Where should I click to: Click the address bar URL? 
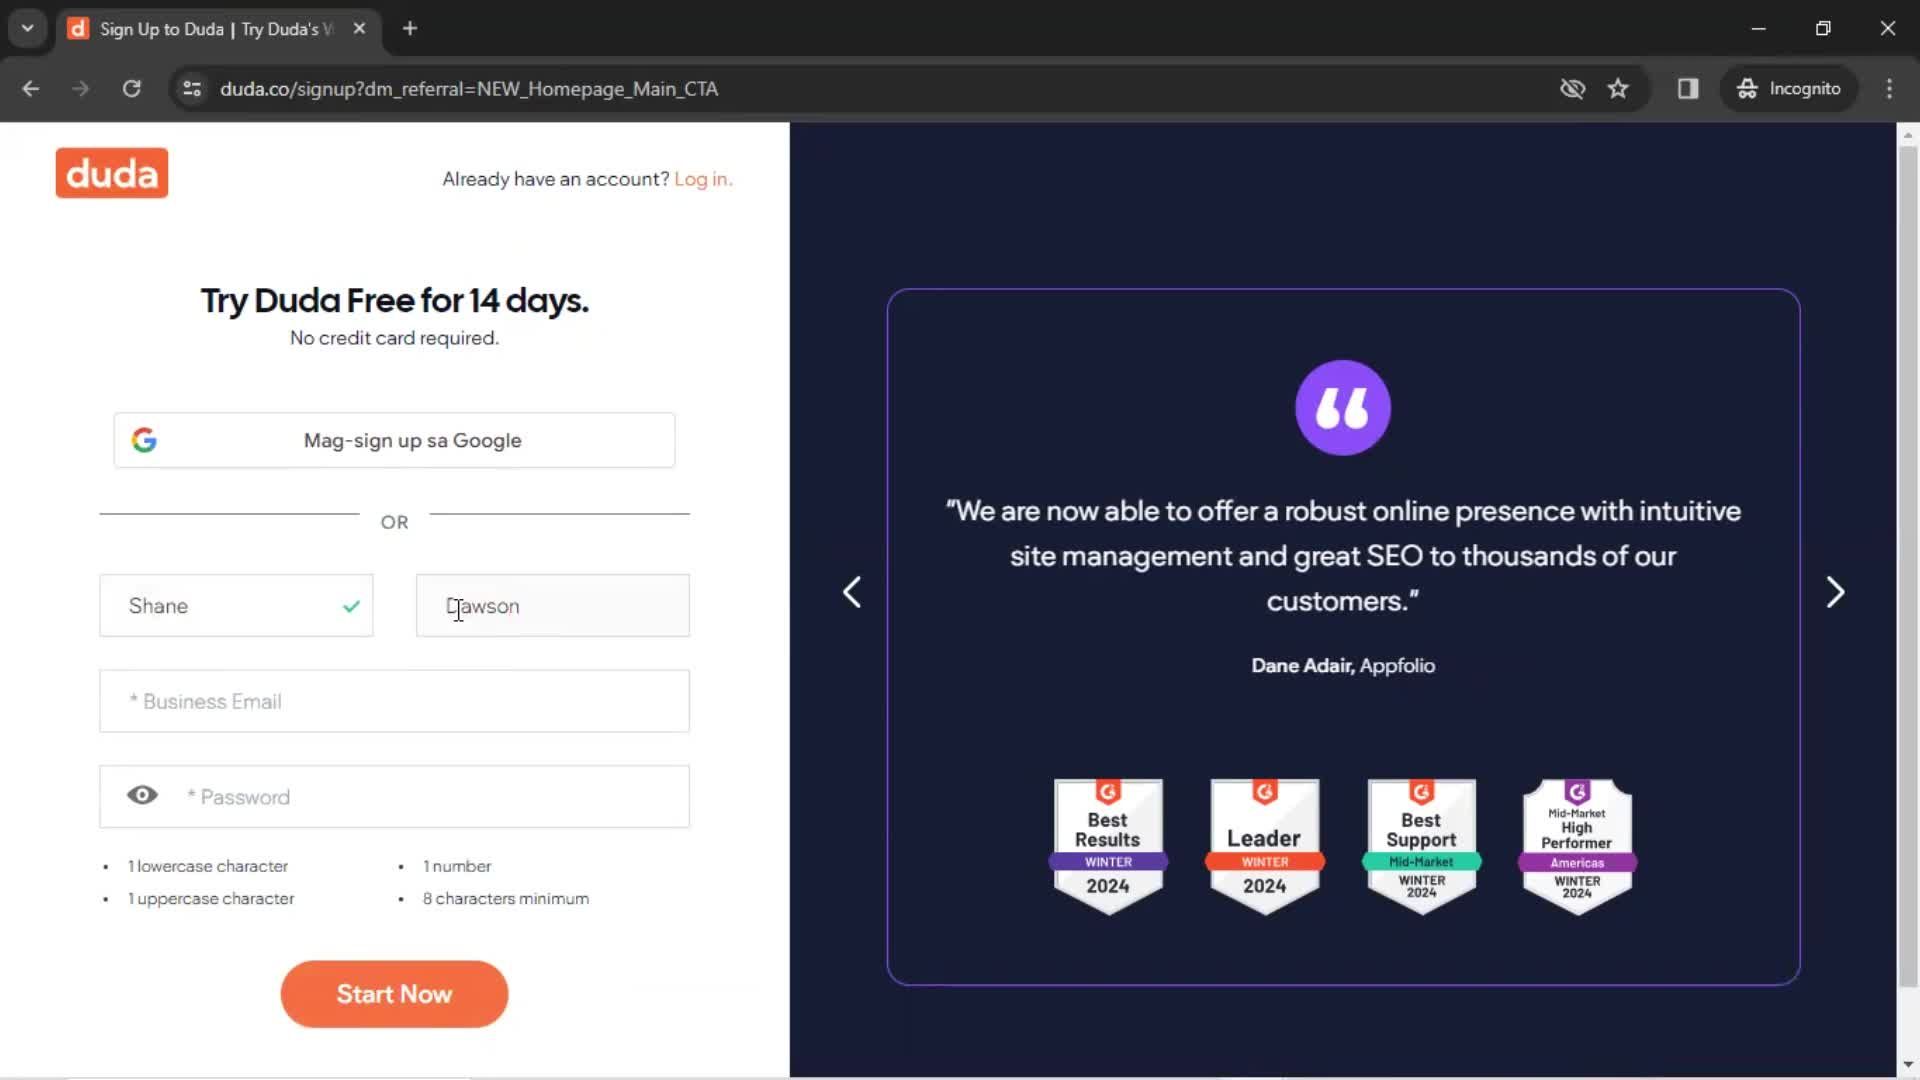point(469,89)
